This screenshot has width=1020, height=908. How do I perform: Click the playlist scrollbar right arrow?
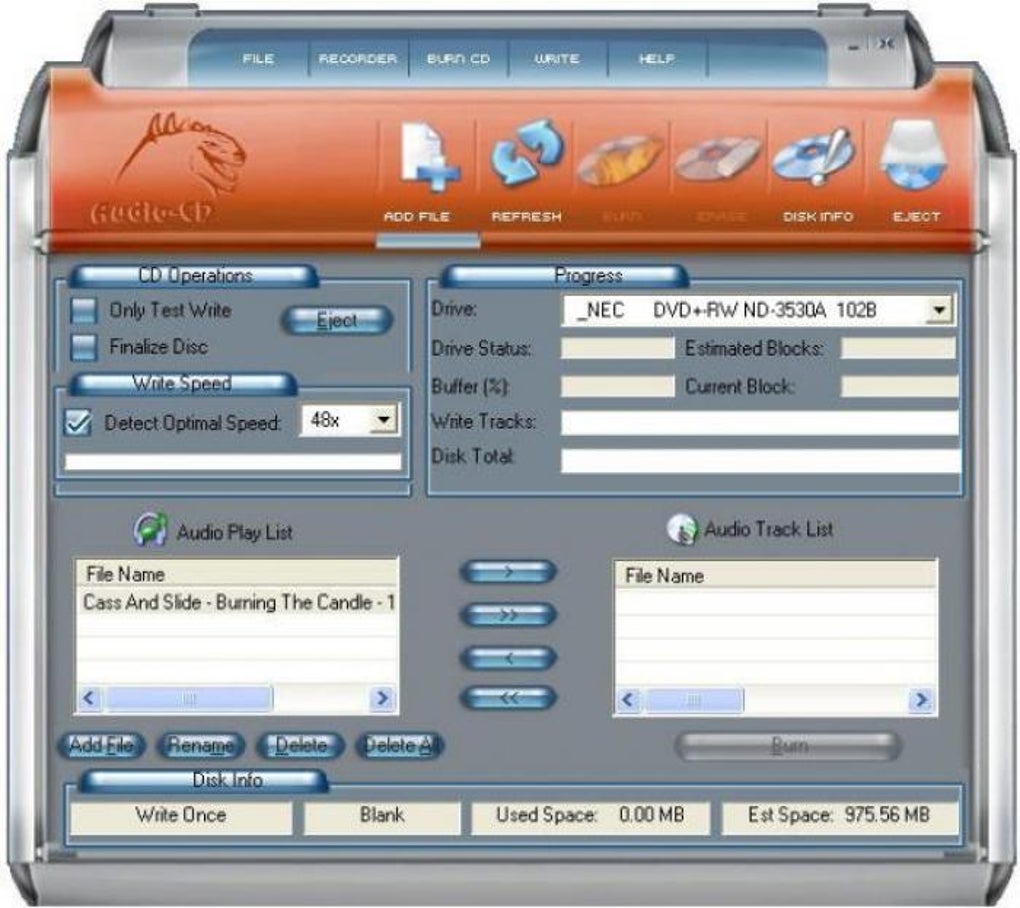(382, 699)
